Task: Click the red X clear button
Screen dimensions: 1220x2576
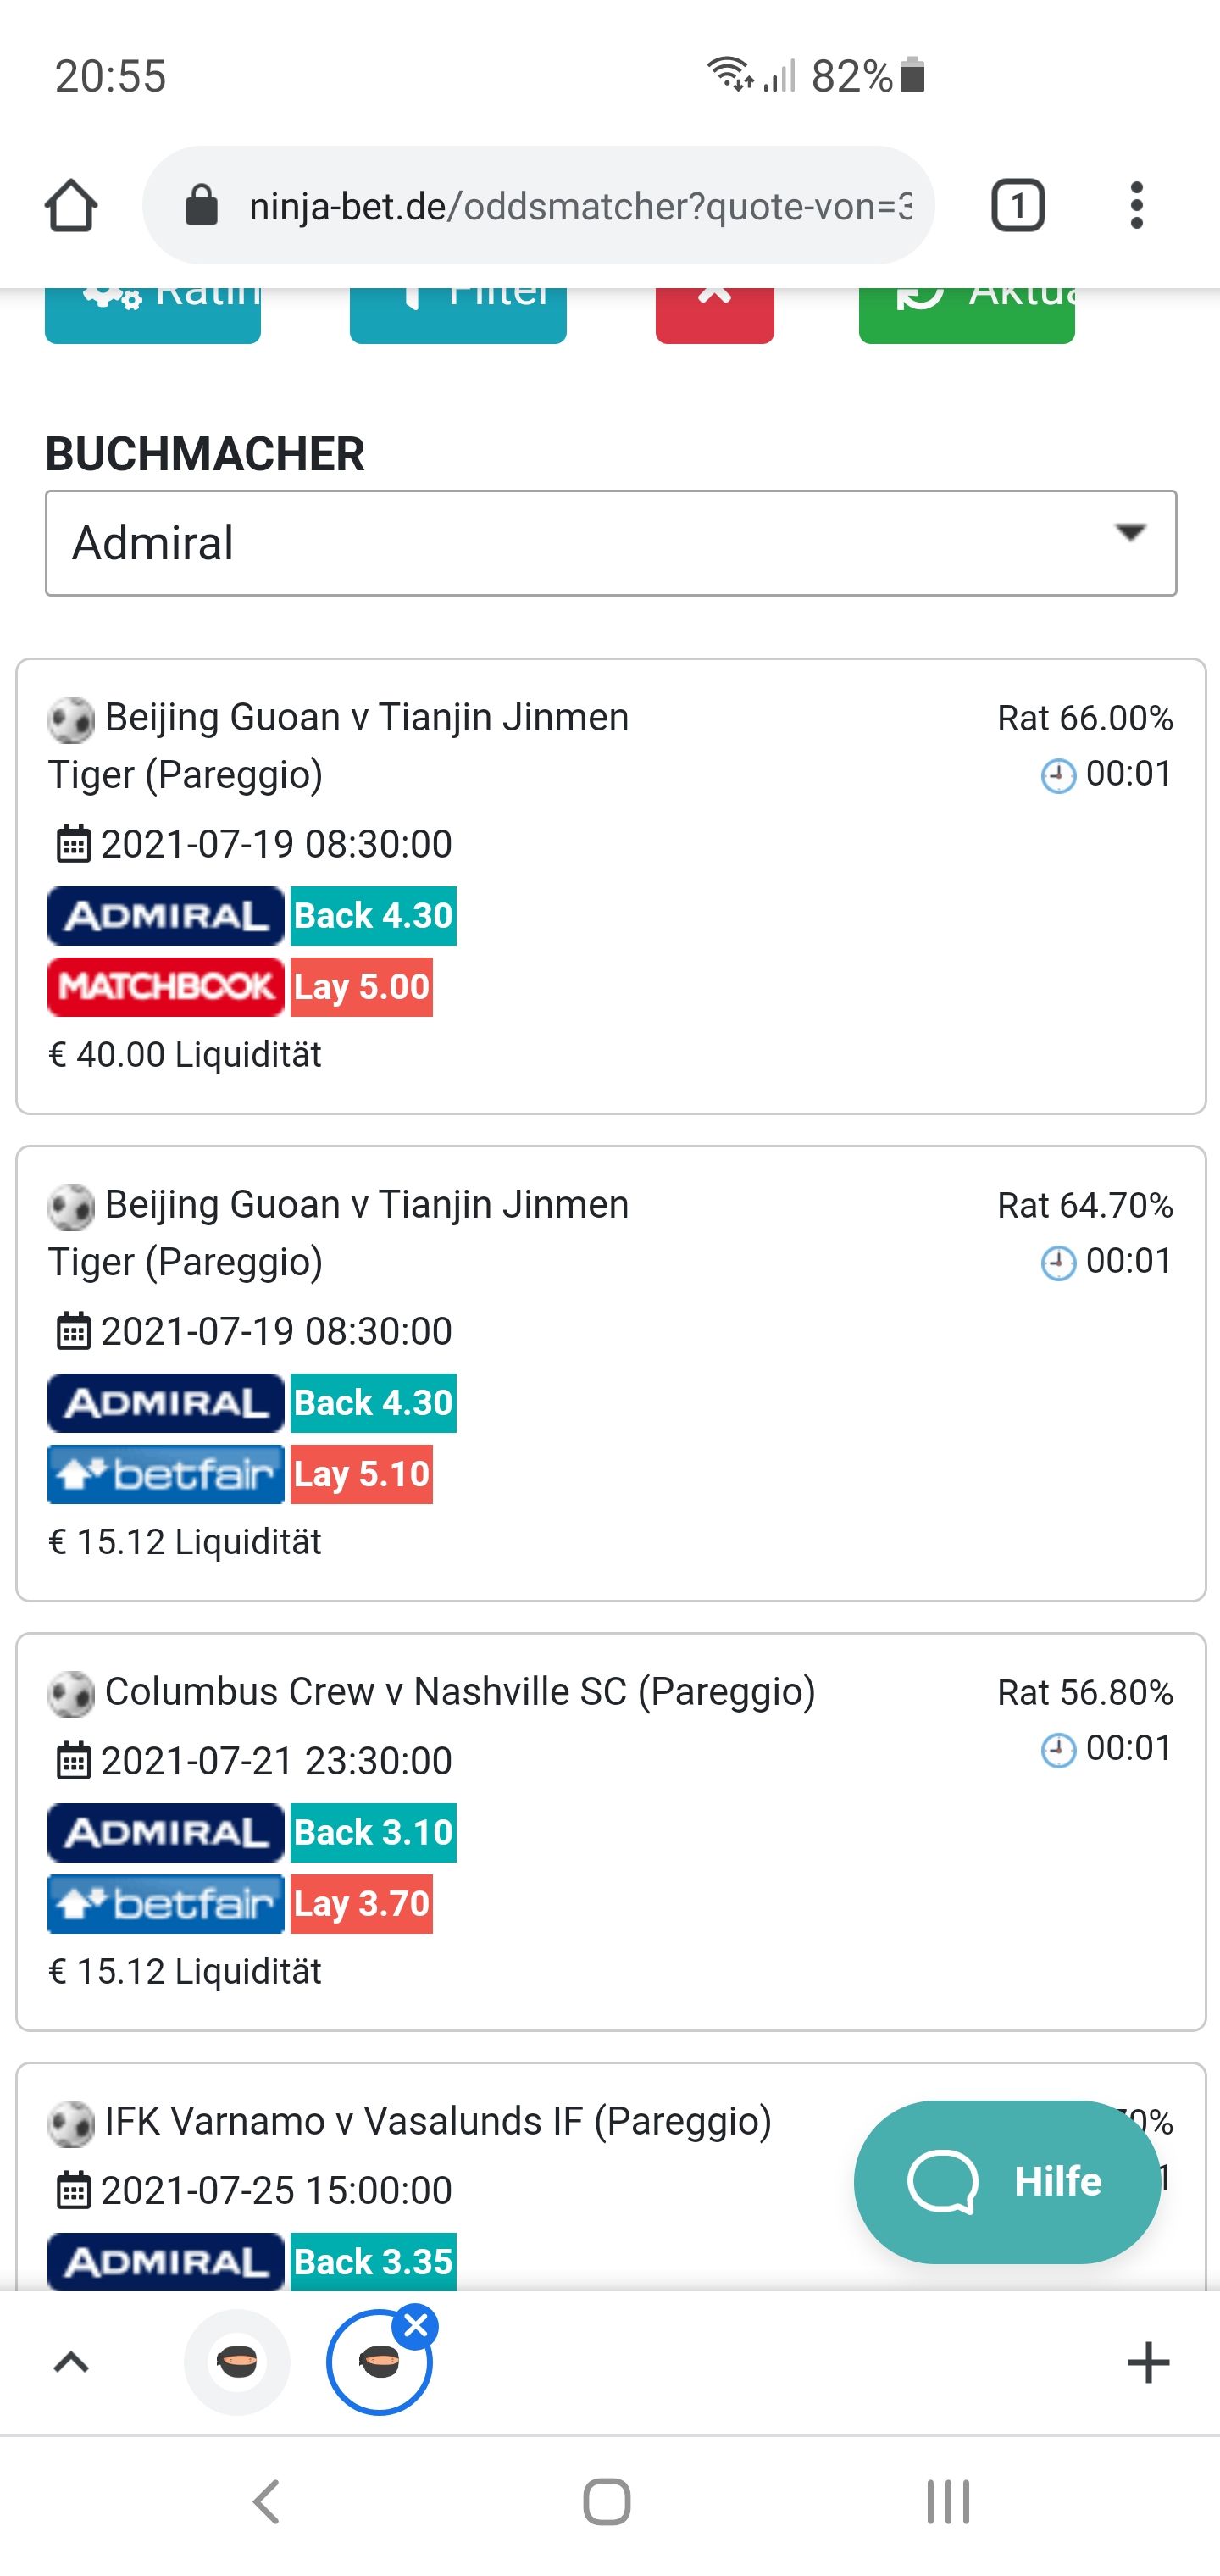Action: coord(714,315)
